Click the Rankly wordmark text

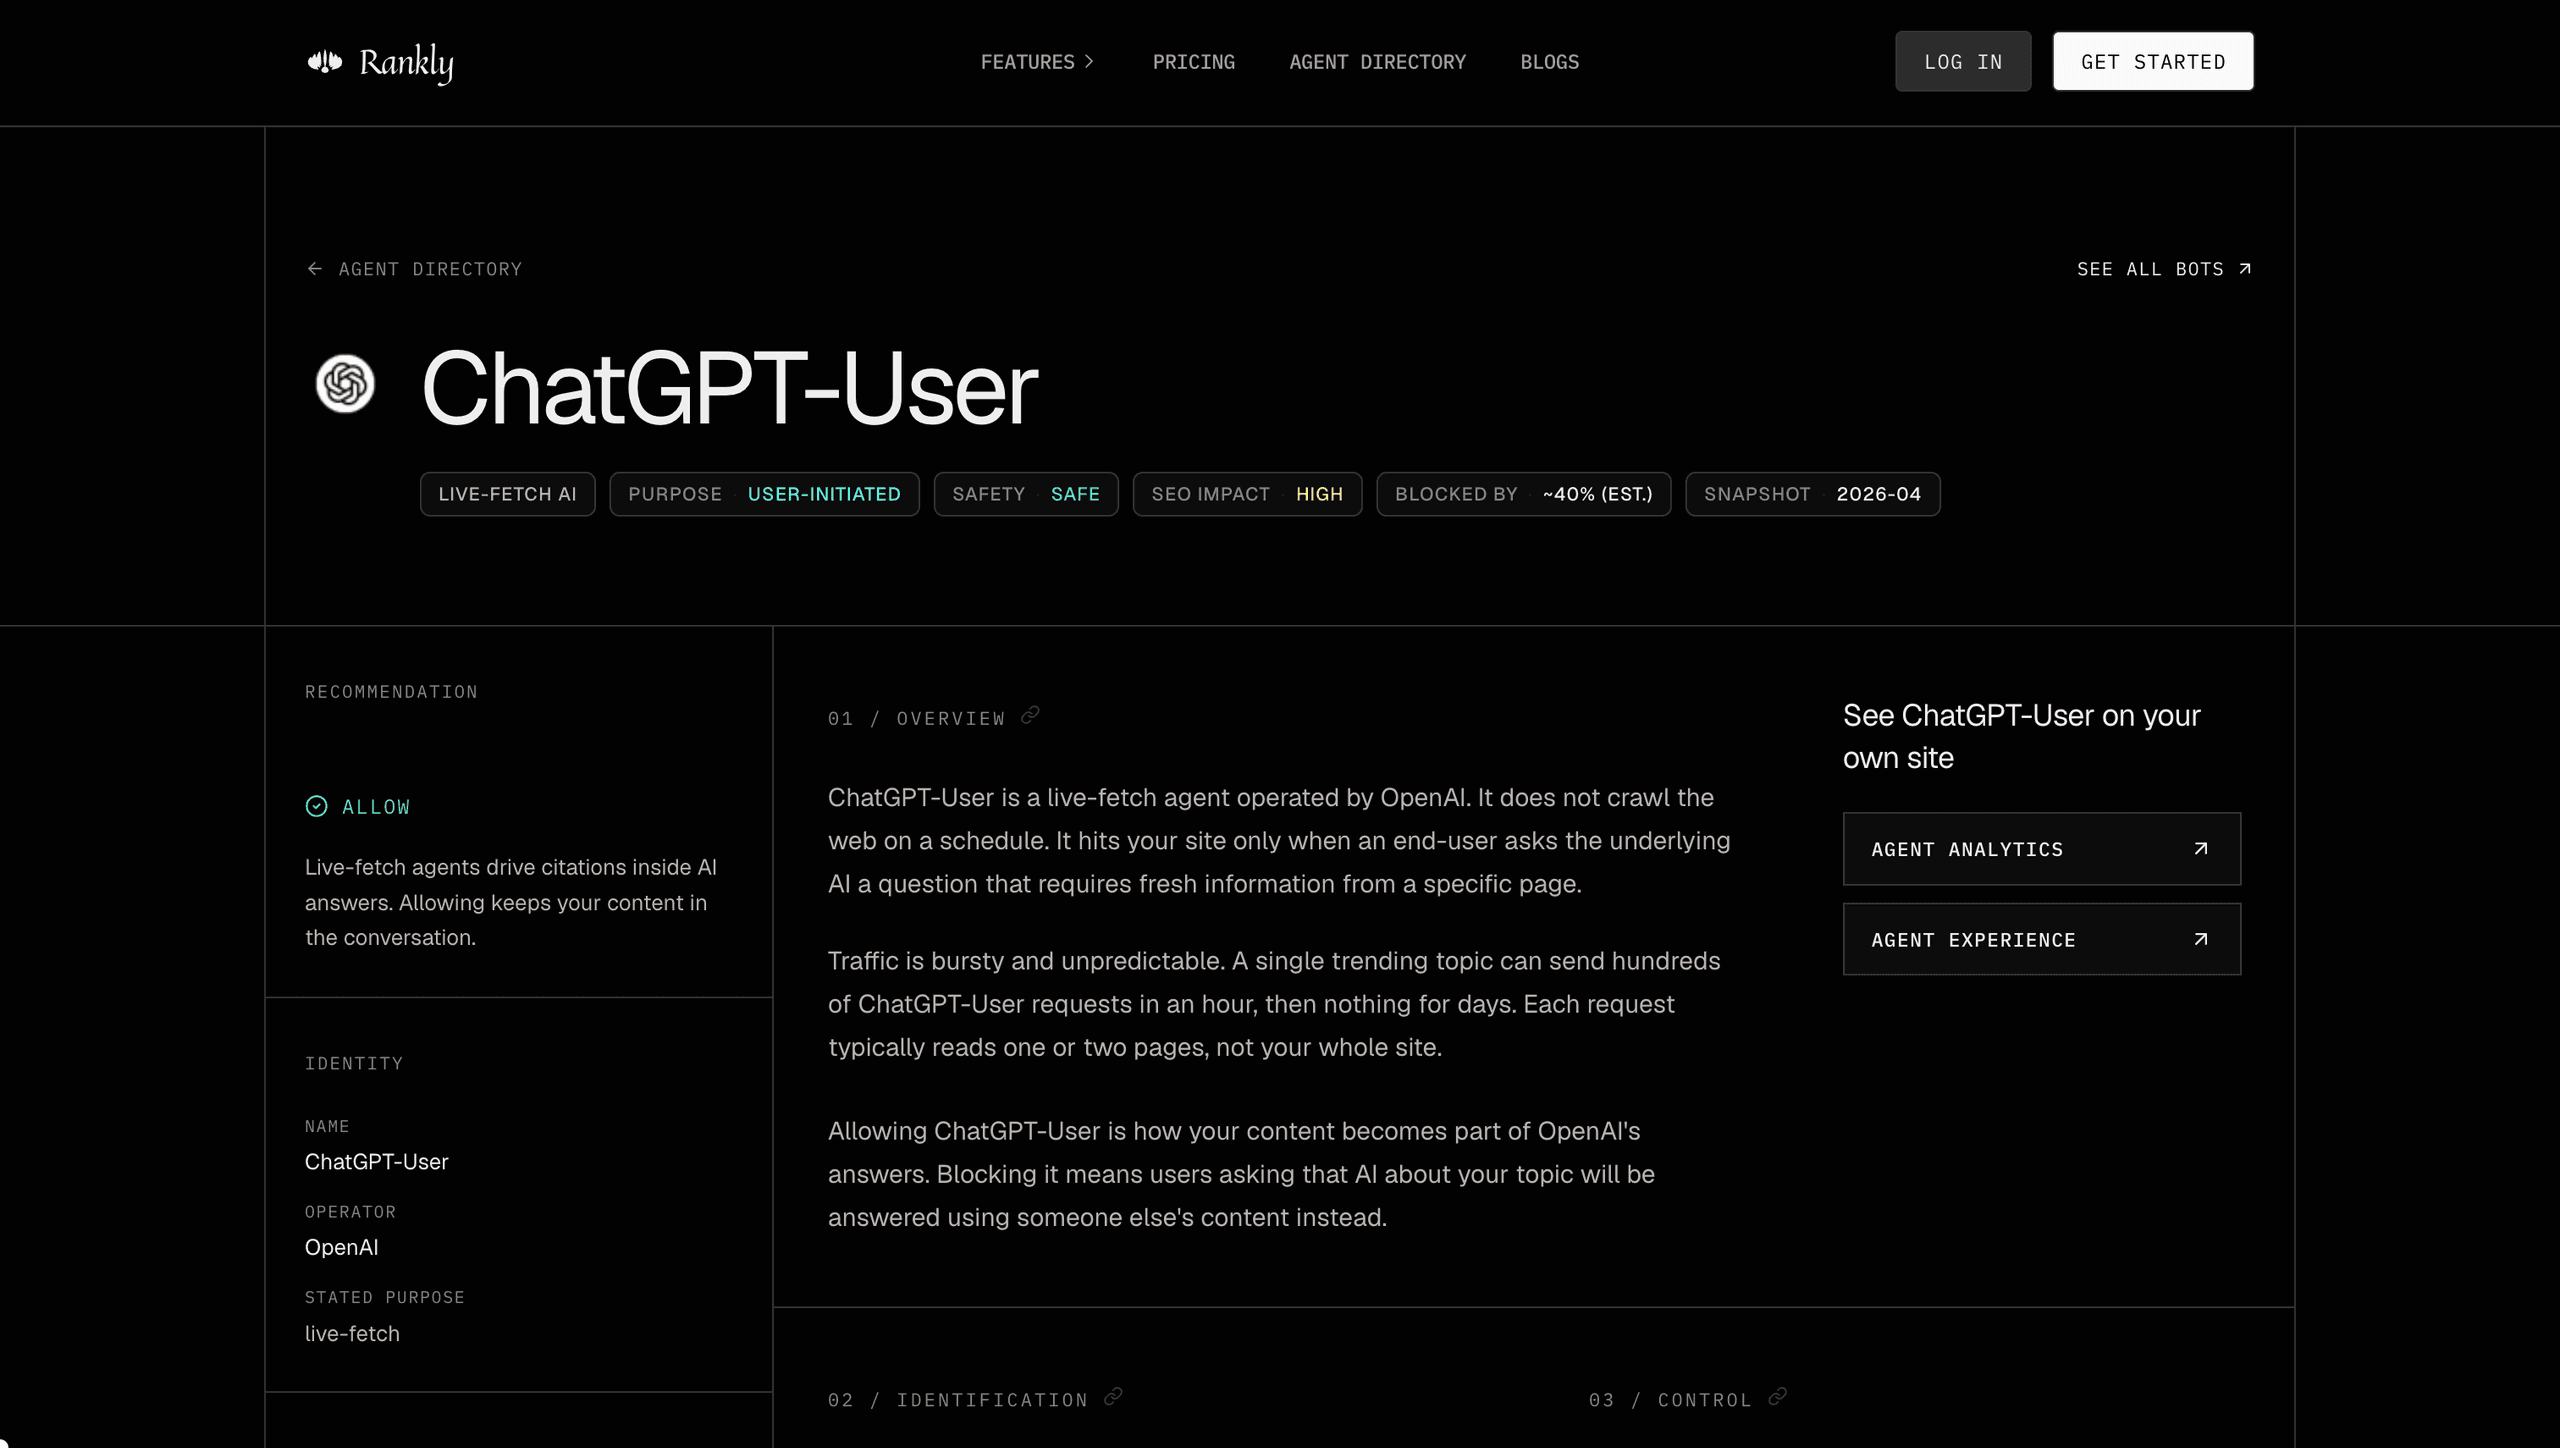tap(406, 63)
